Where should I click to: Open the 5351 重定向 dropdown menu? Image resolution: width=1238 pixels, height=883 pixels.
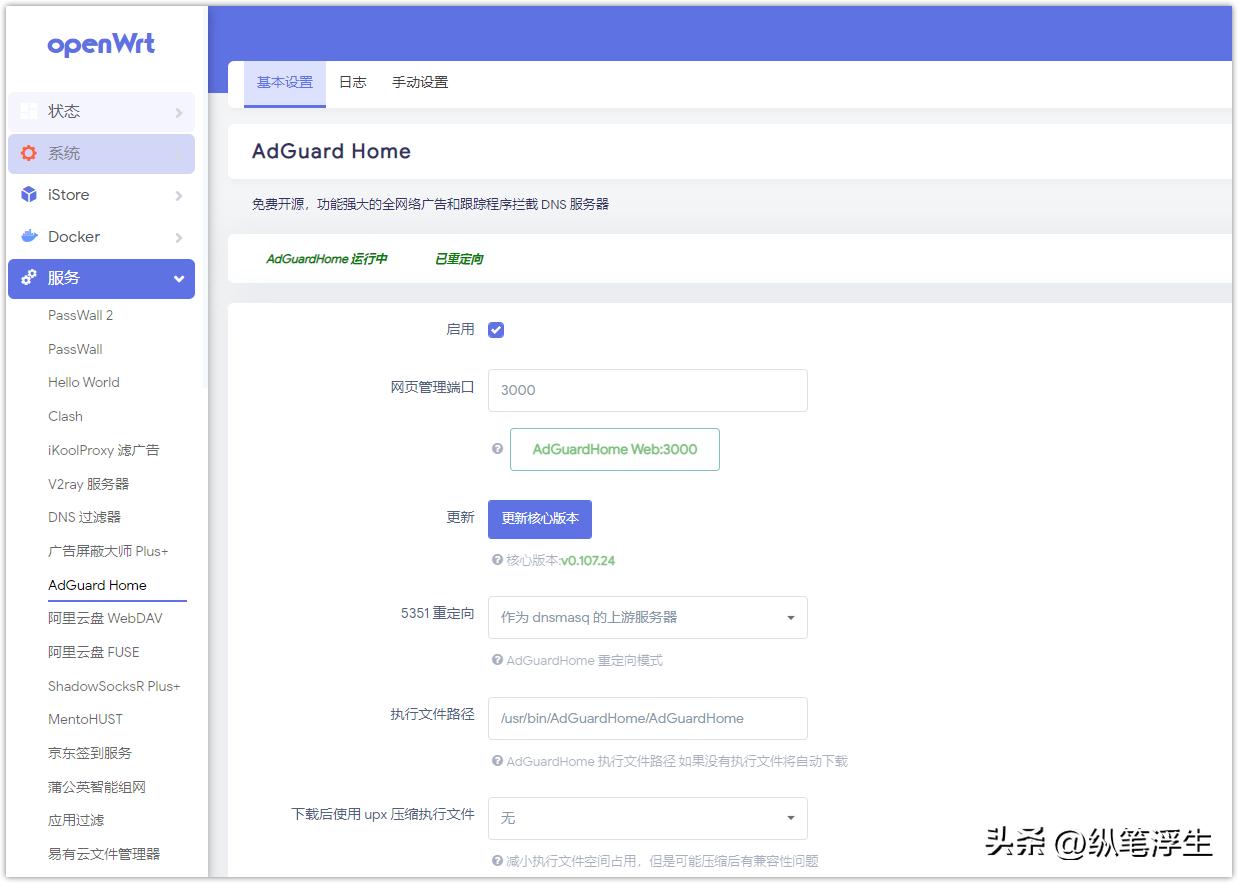[647, 617]
